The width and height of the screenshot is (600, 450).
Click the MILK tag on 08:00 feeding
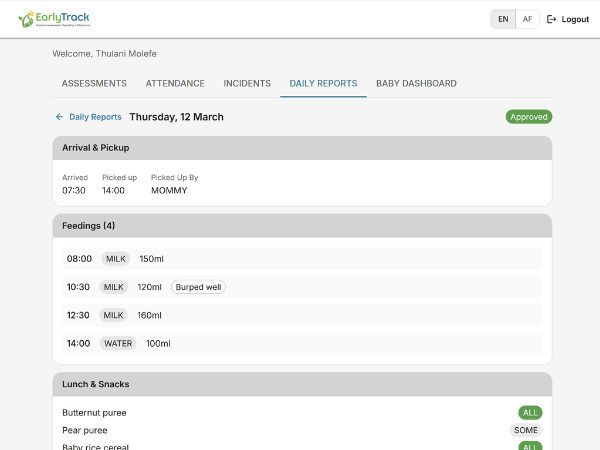click(116, 259)
